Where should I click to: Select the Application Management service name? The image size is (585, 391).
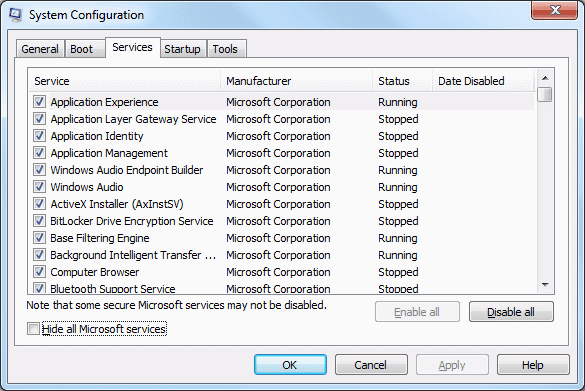click(109, 153)
